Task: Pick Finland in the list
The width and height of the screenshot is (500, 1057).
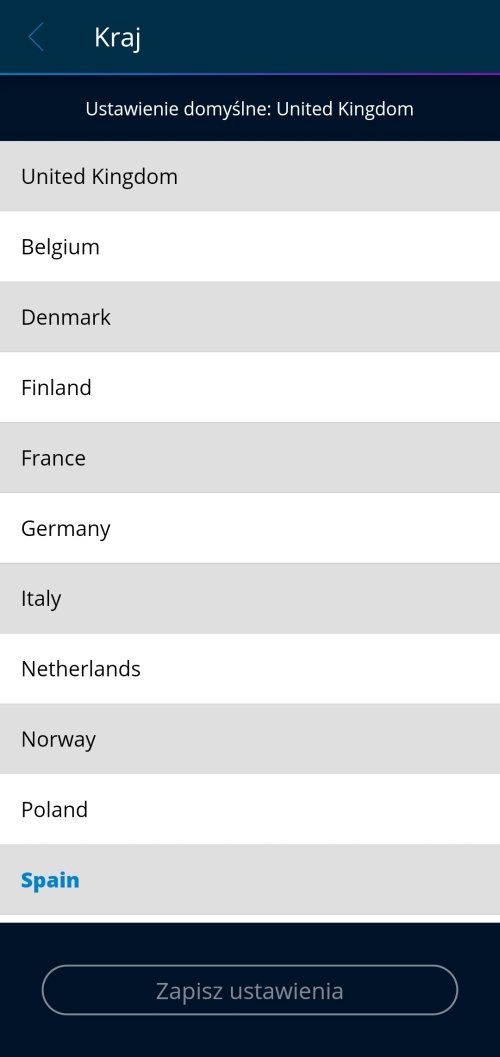Action: (250, 387)
